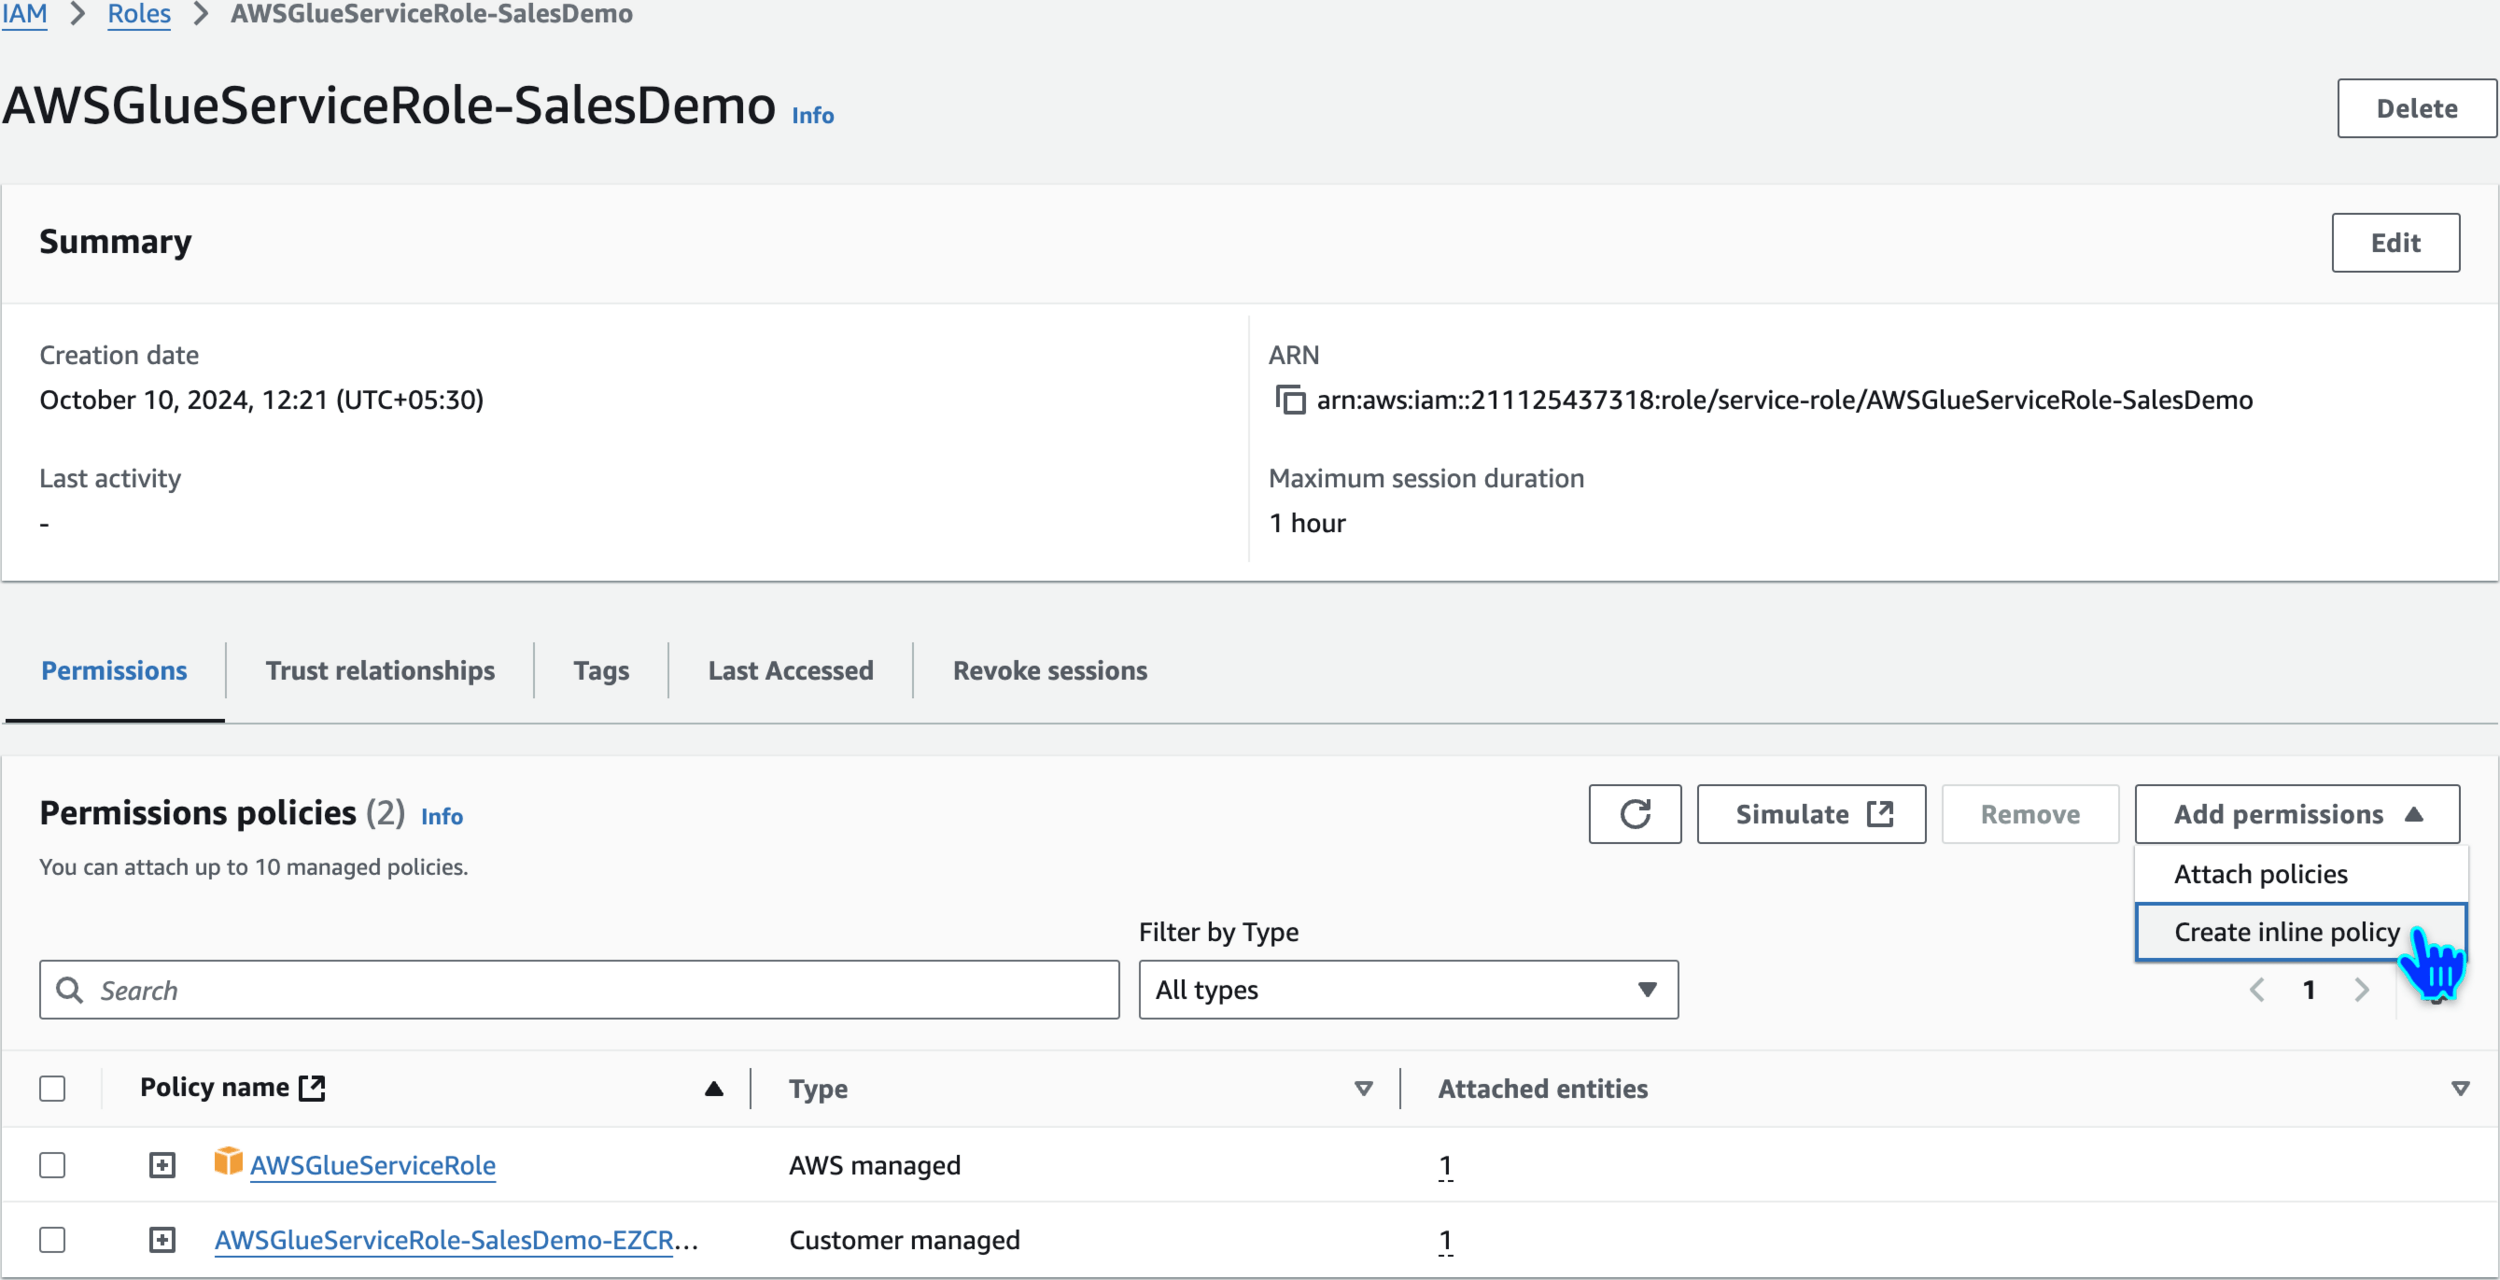Check the AWSGlueServiceRole policy checkbox
This screenshot has width=2500, height=1280.
52,1165
